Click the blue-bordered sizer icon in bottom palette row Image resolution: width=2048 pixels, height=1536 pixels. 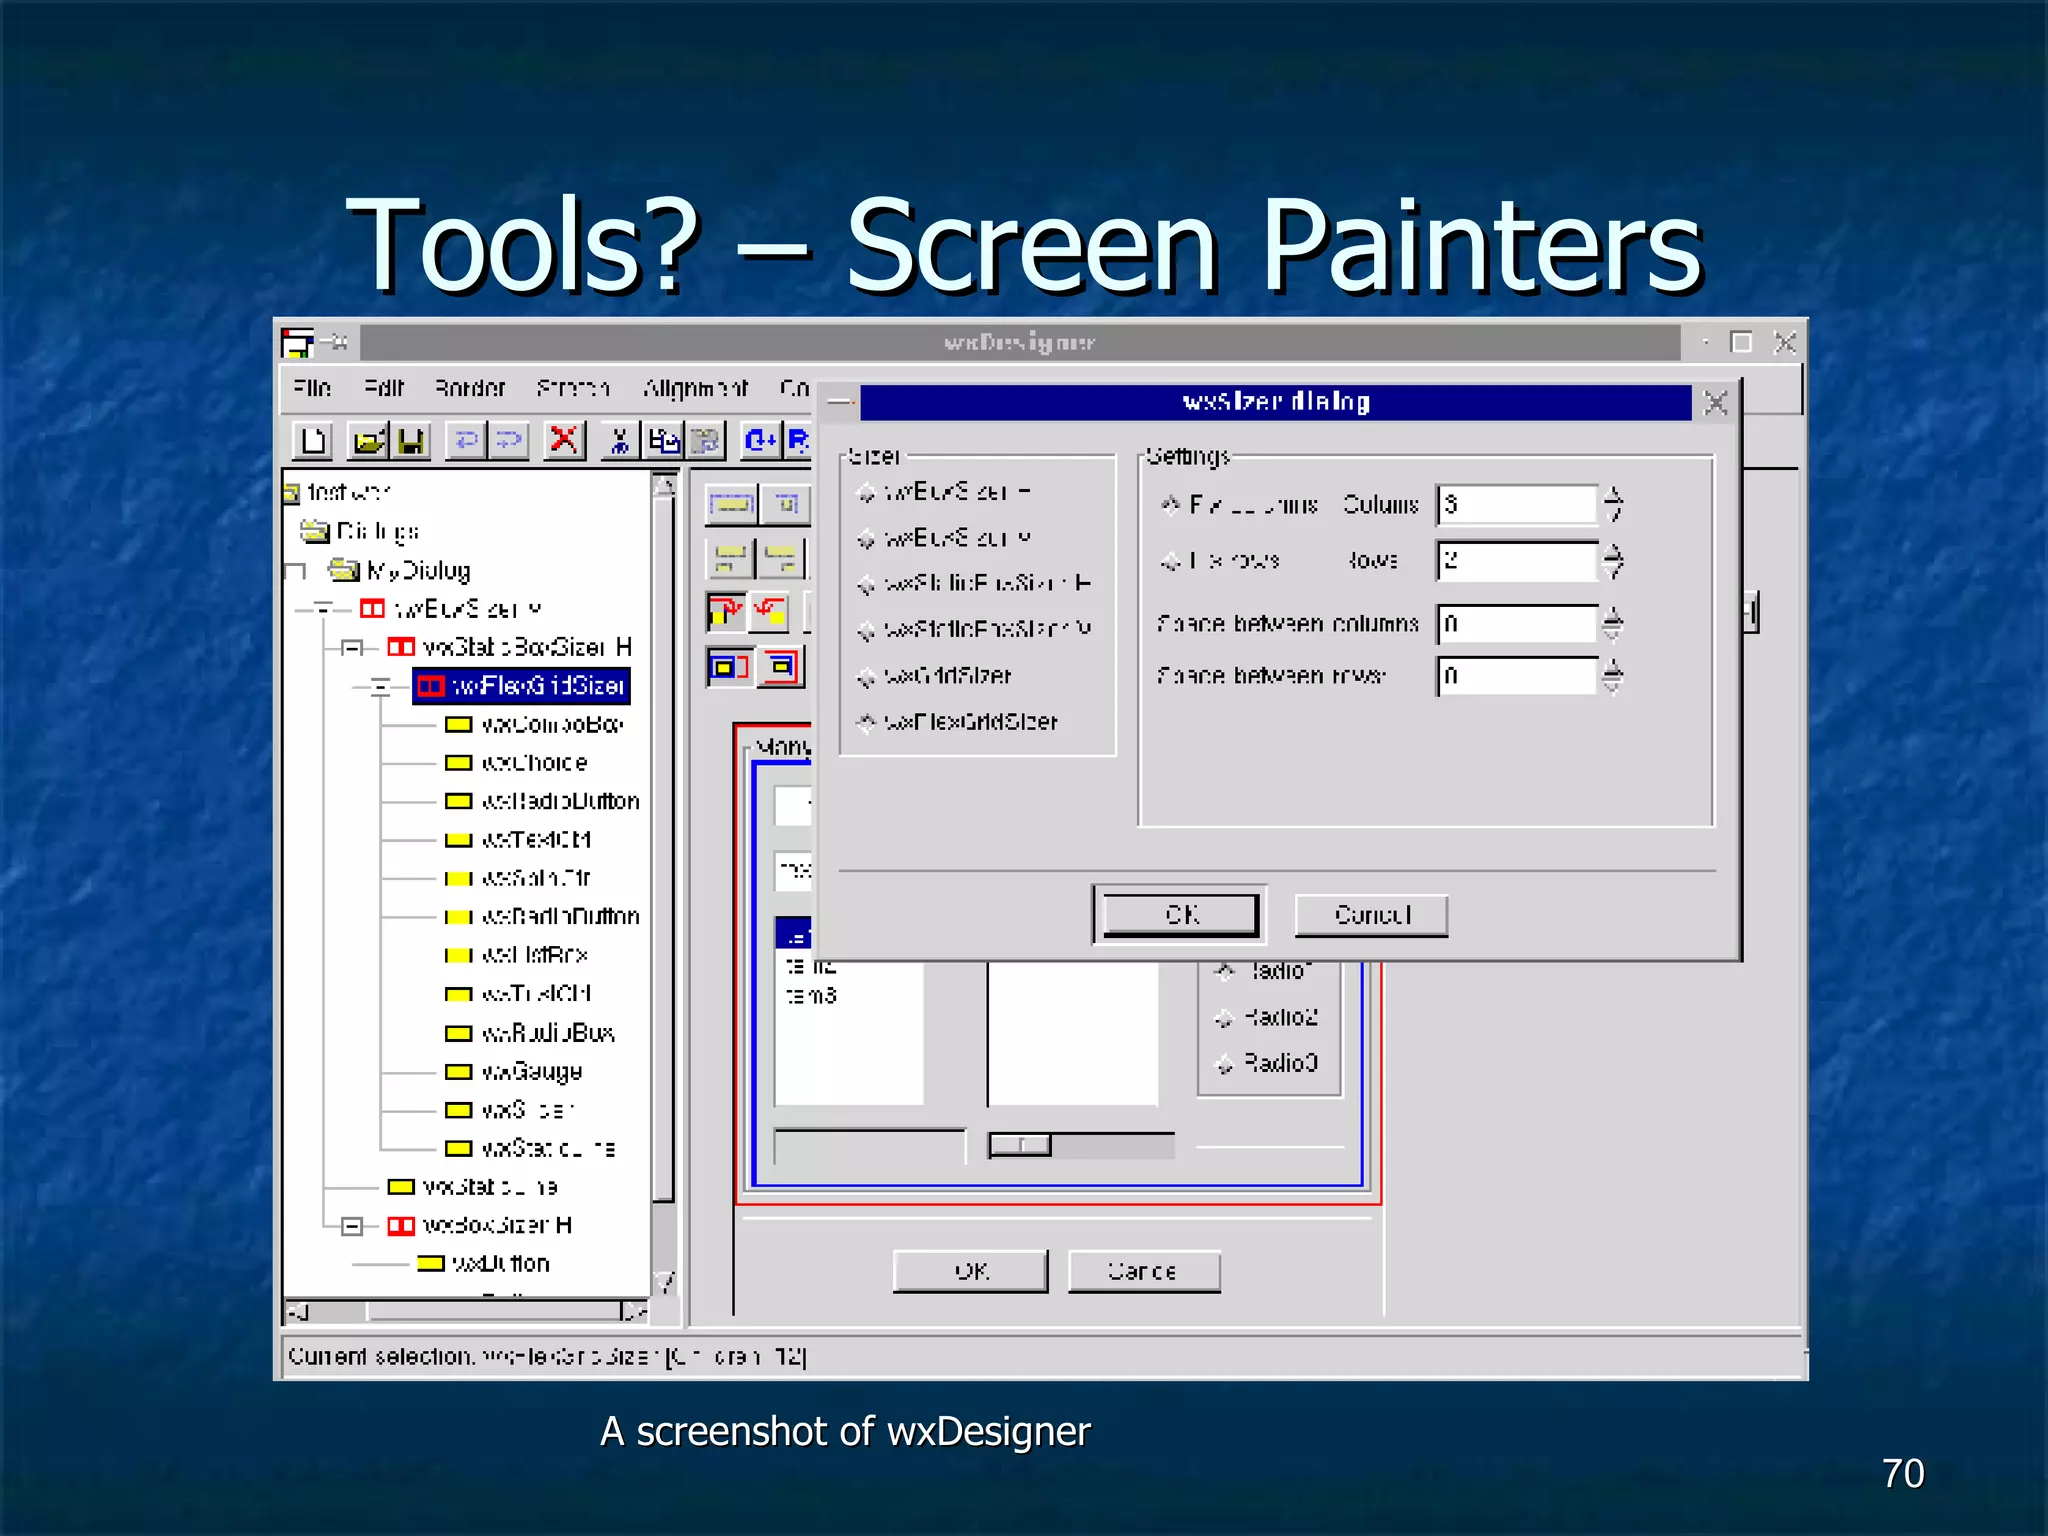point(729,667)
